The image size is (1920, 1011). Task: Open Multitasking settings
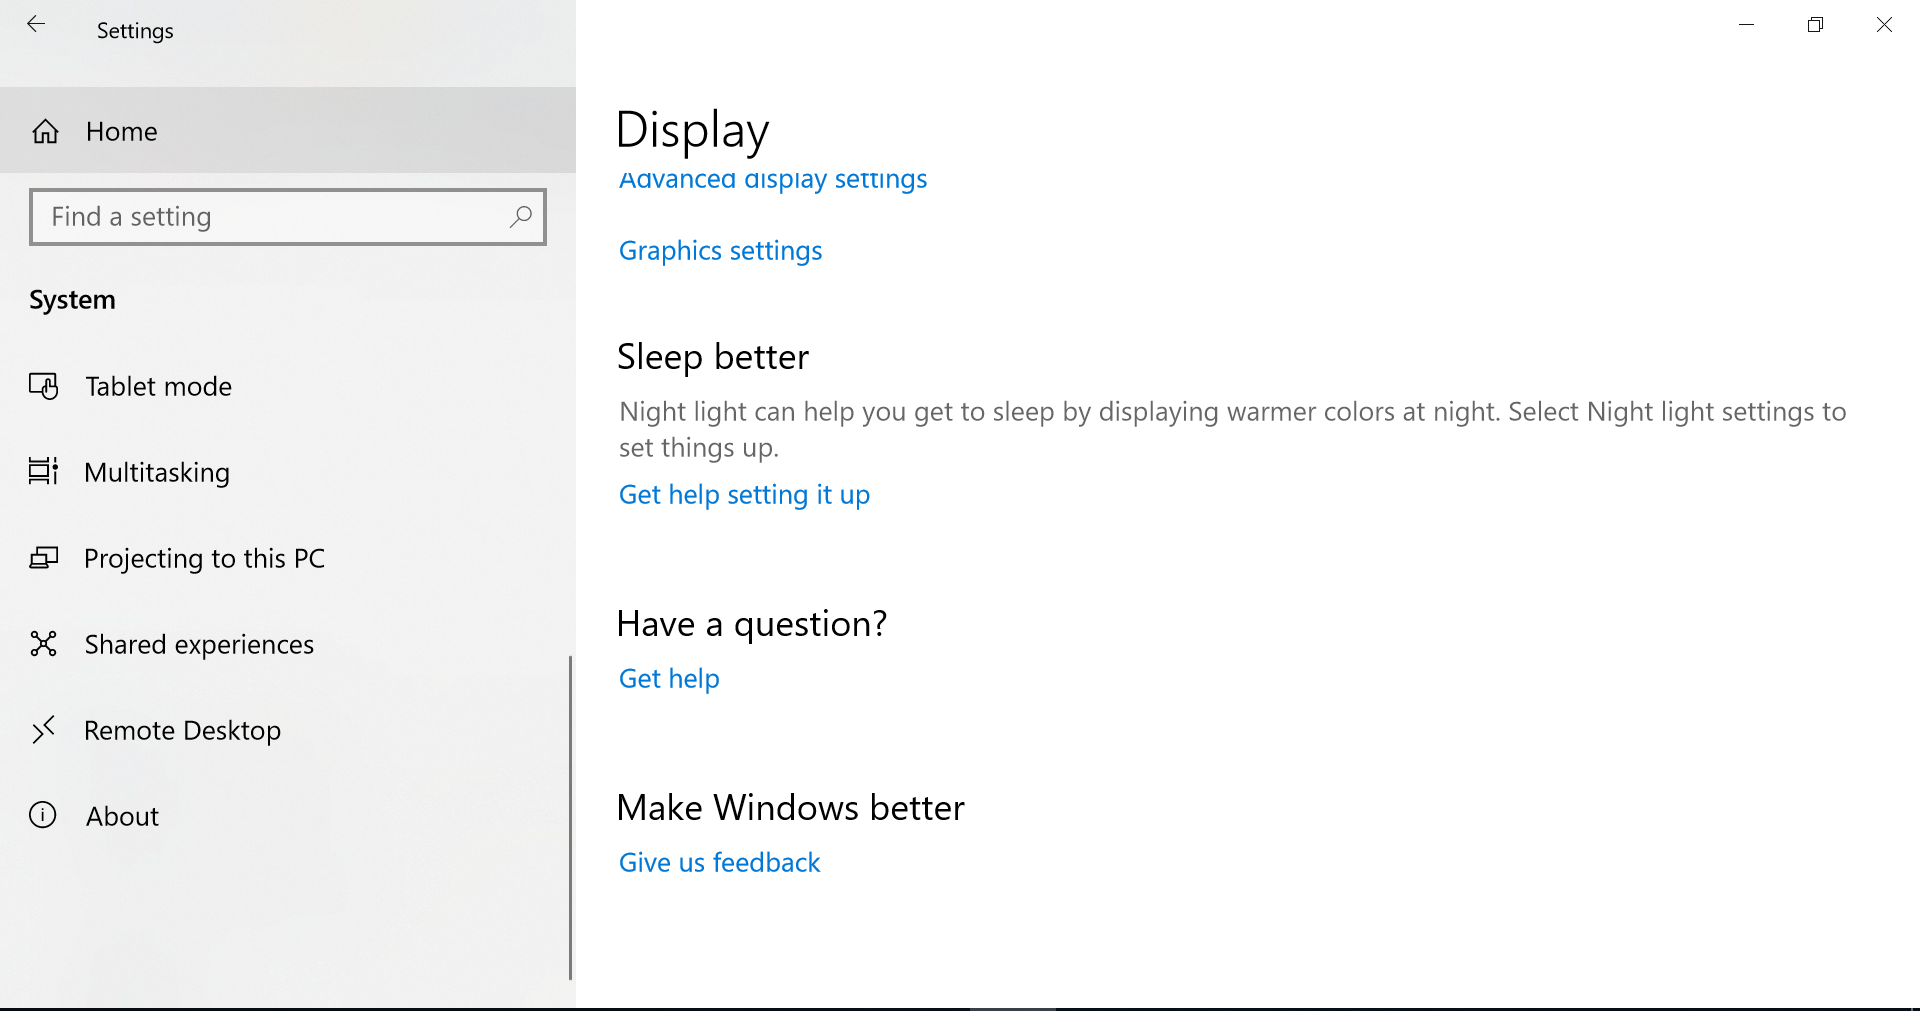[288, 472]
